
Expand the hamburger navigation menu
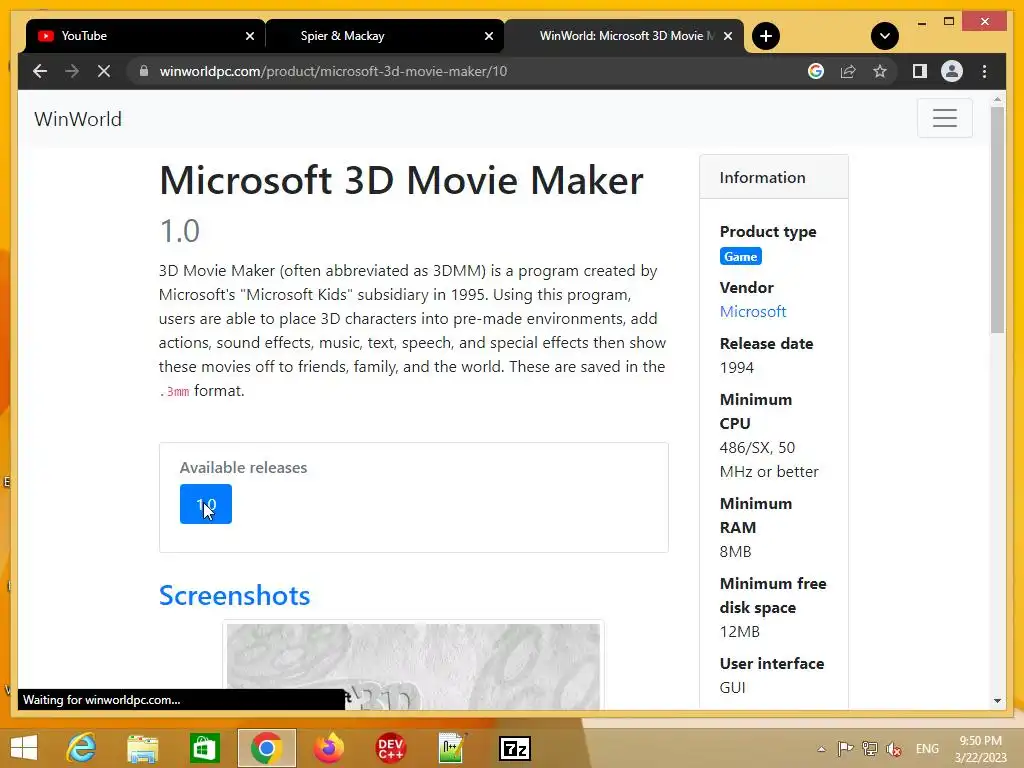944,118
